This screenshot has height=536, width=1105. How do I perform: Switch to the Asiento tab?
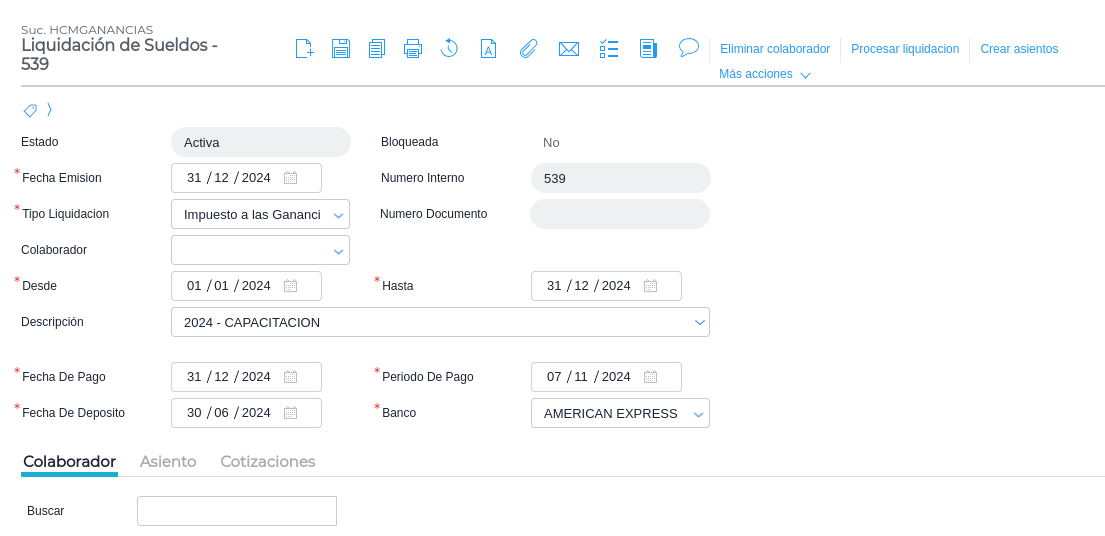point(168,461)
